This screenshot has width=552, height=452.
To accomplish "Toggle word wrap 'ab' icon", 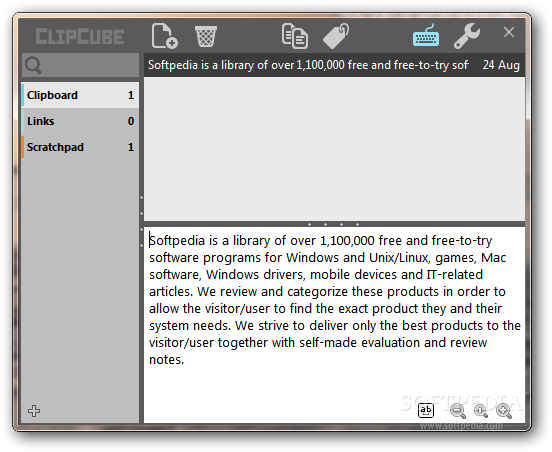I will [x=426, y=410].
